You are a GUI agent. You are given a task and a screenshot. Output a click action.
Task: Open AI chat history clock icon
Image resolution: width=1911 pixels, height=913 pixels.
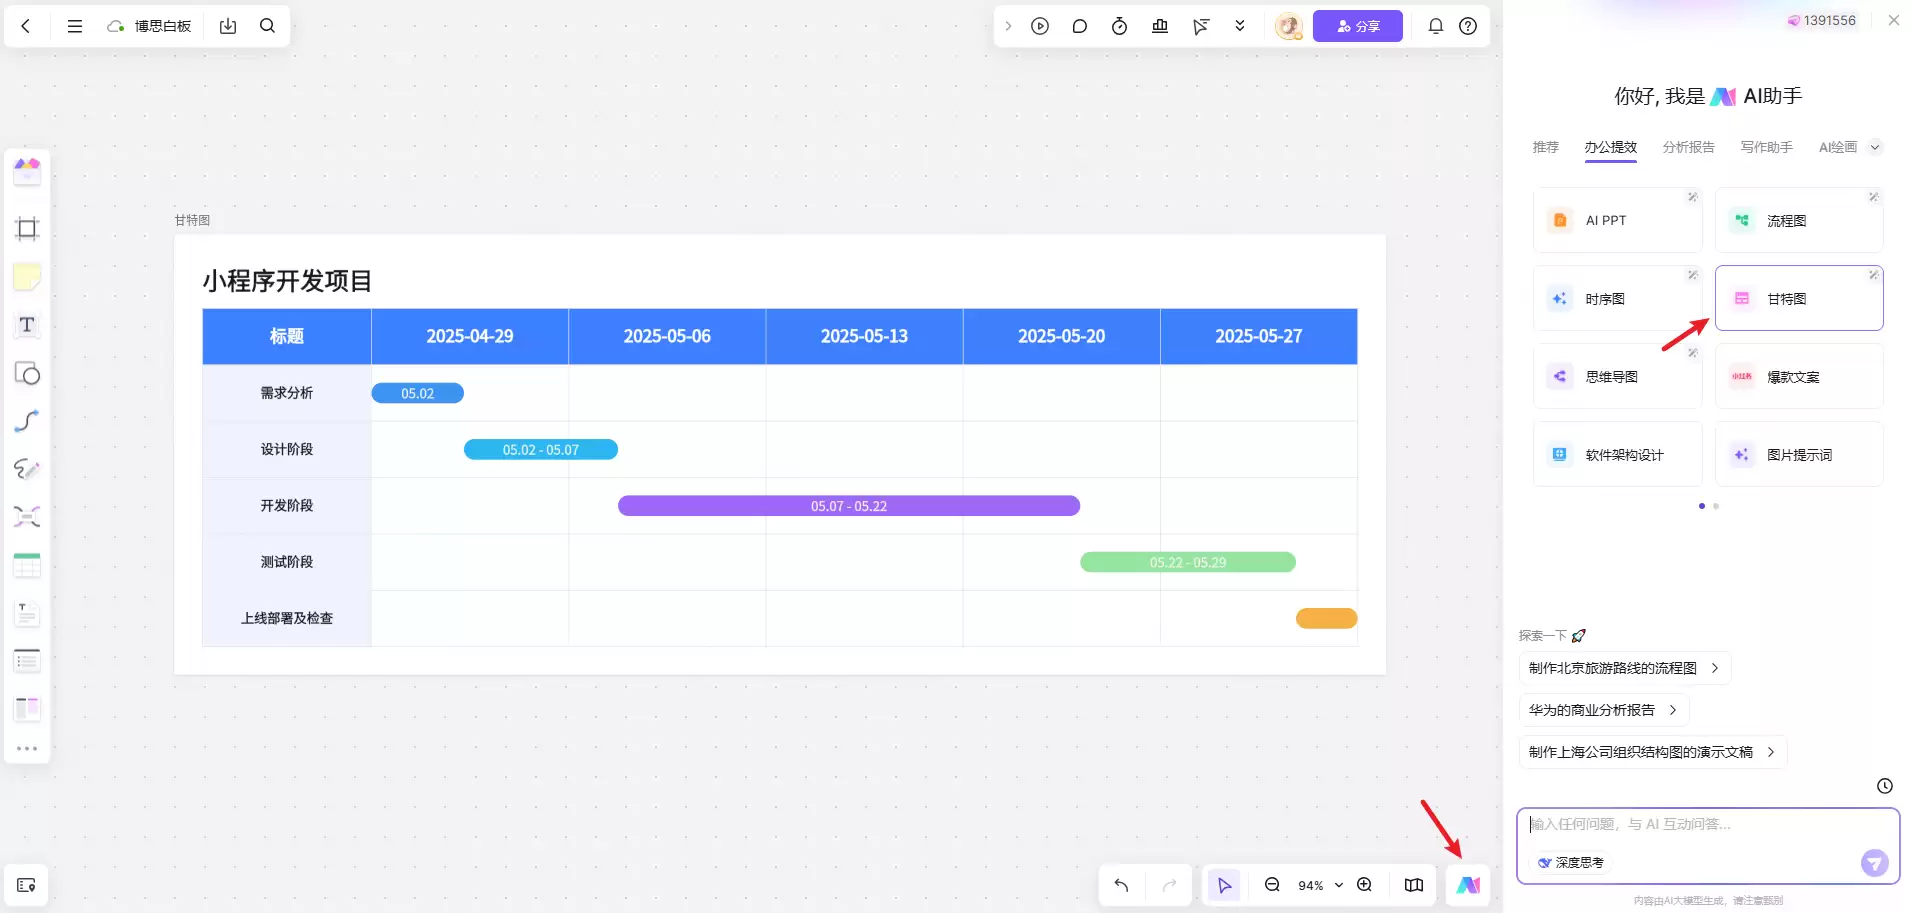pos(1884,786)
